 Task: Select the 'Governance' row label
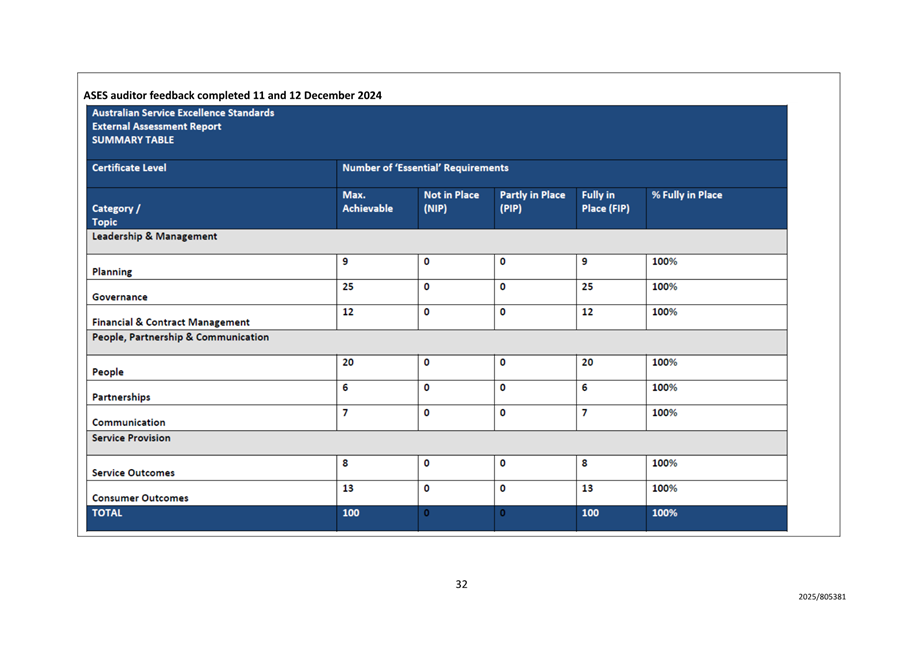120,297
